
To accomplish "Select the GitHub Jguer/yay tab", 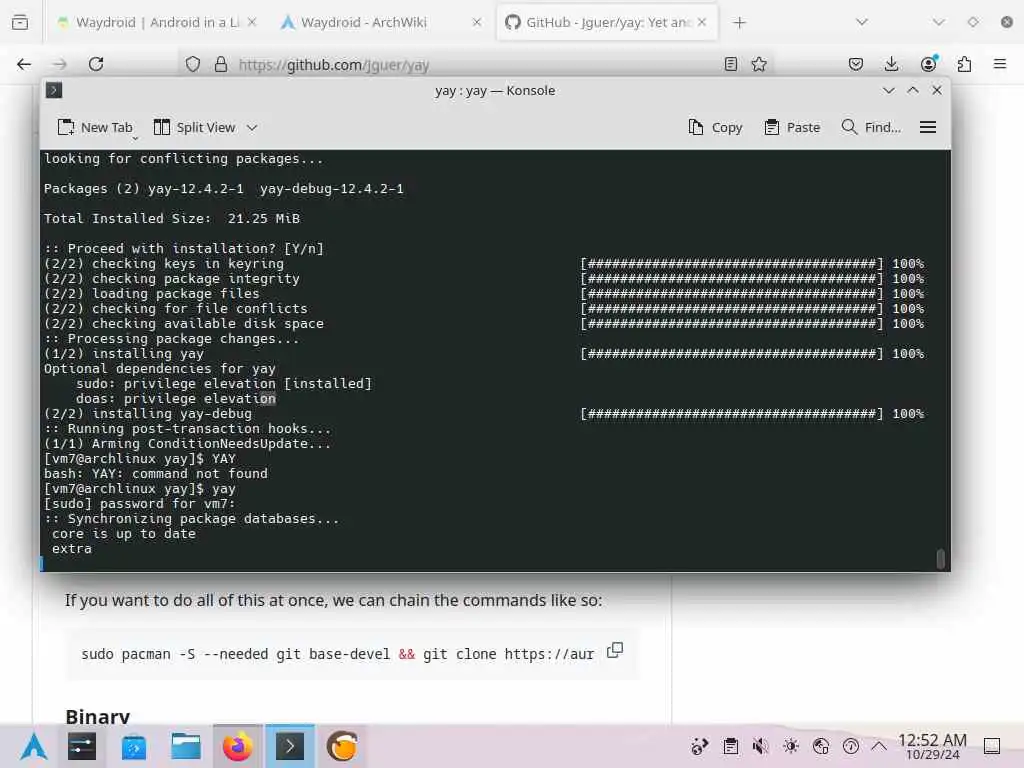I will tap(607, 22).
